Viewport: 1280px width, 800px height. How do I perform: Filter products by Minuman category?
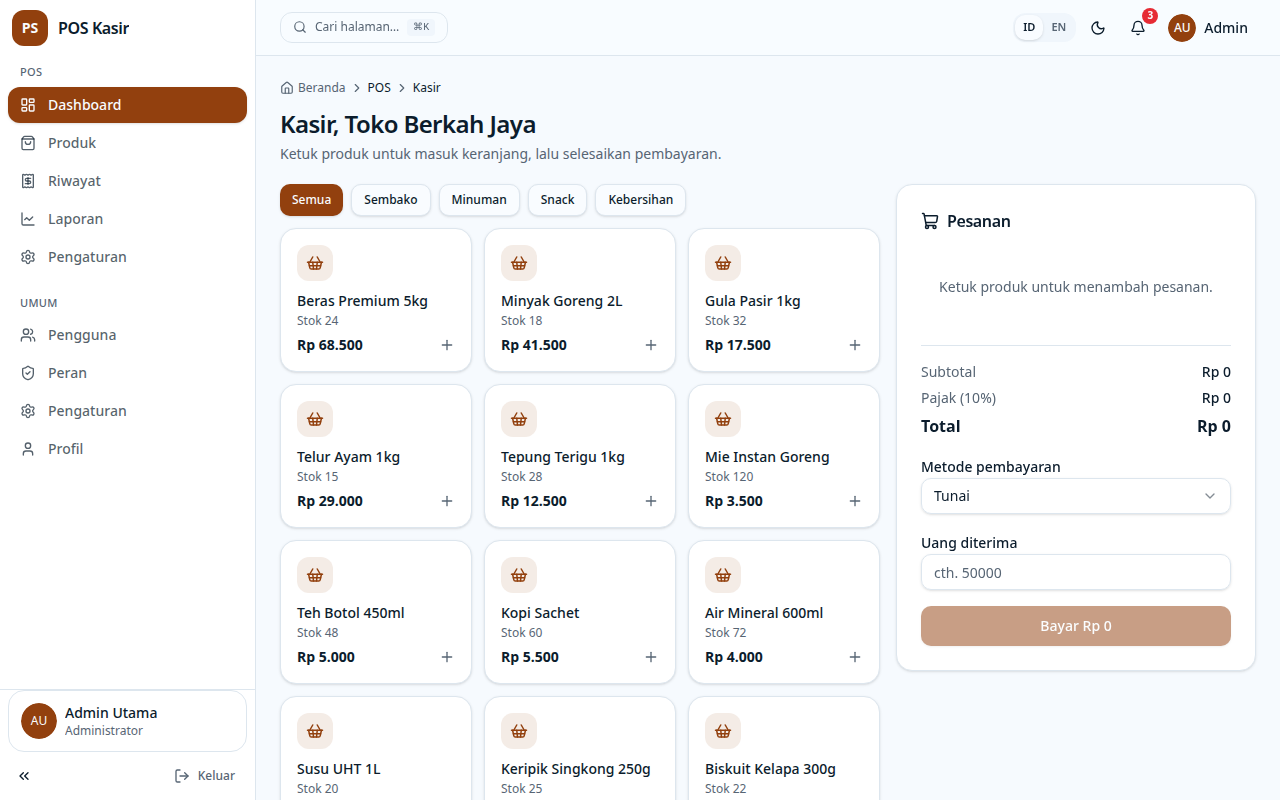click(479, 200)
